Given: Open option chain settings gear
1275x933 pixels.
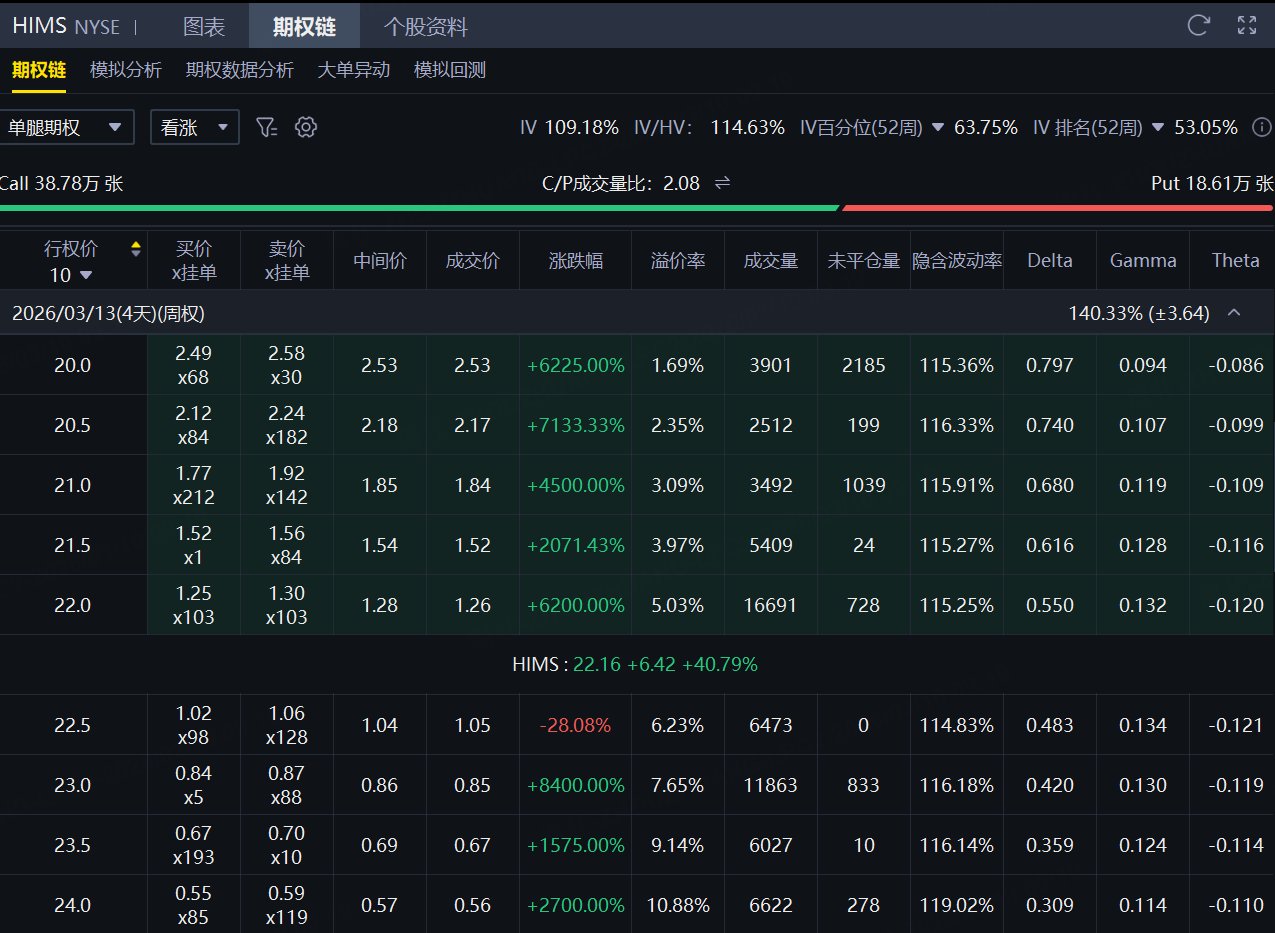Looking at the screenshot, I should (306, 127).
